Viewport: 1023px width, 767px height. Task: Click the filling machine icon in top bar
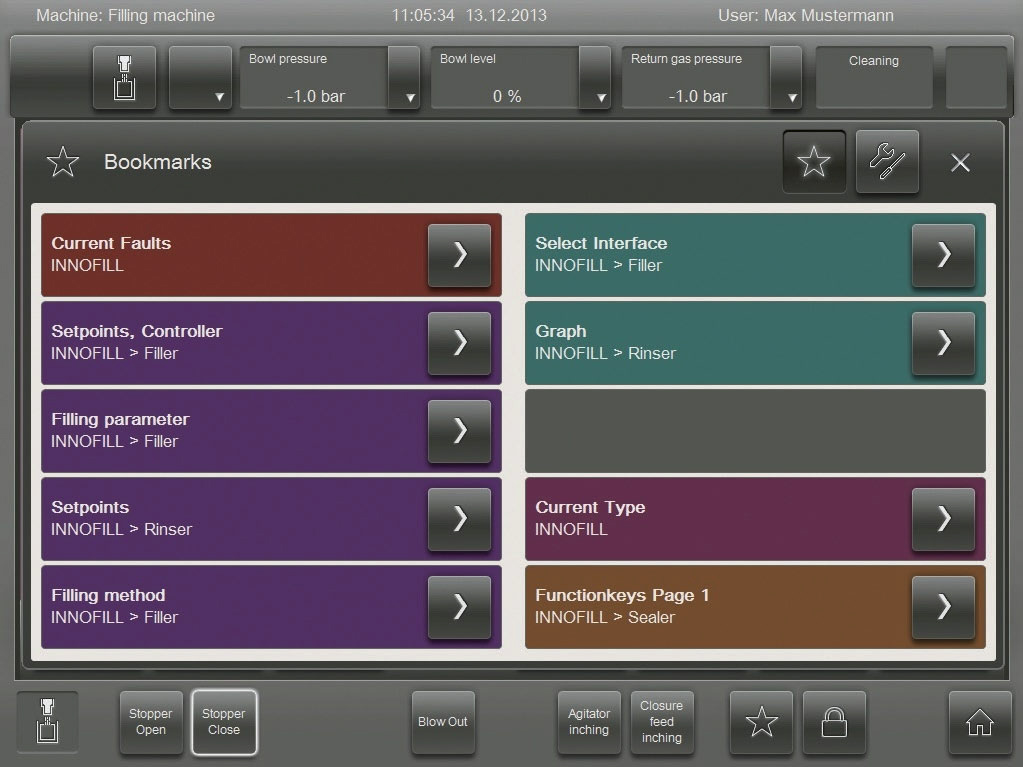coord(125,77)
